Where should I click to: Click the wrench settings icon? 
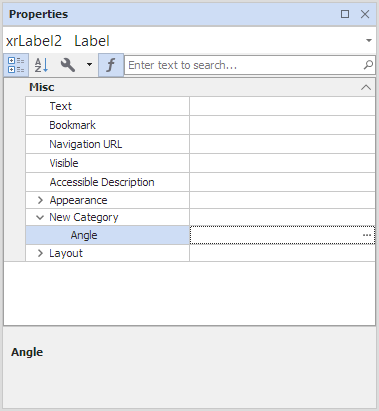coord(68,65)
